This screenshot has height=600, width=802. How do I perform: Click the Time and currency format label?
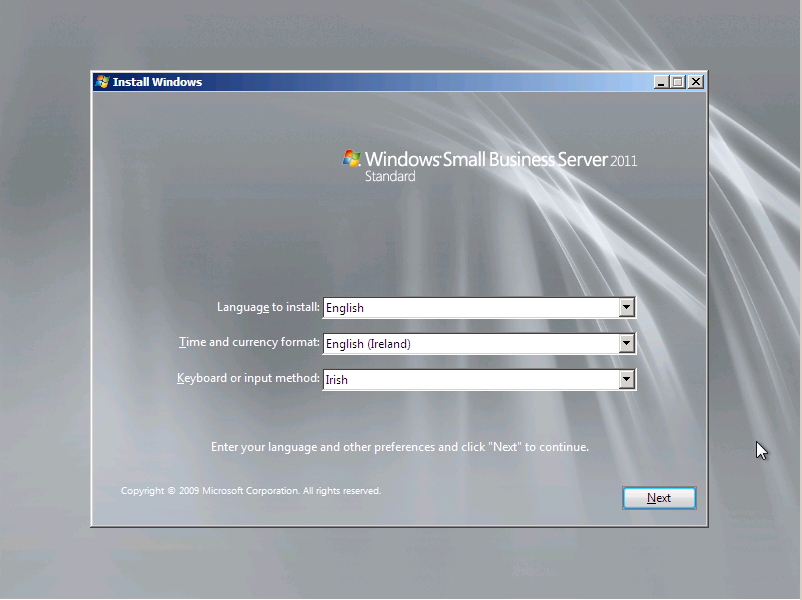[249, 342]
